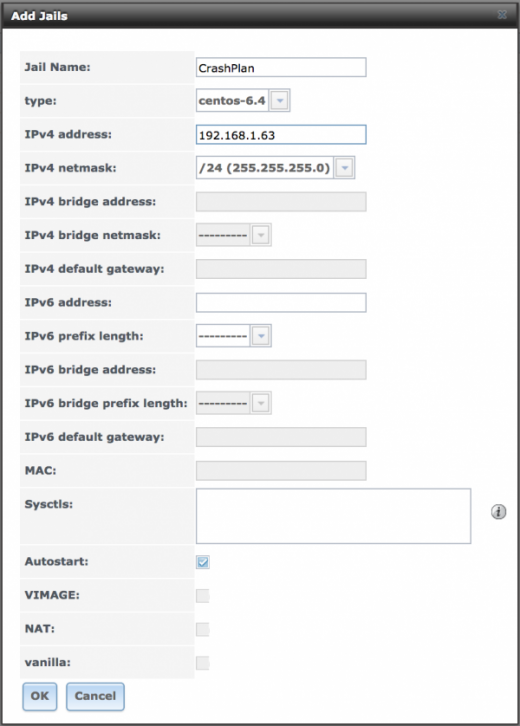The image size is (520, 726).
Task: Focus the Jail Name field
Action: point(281,68)
